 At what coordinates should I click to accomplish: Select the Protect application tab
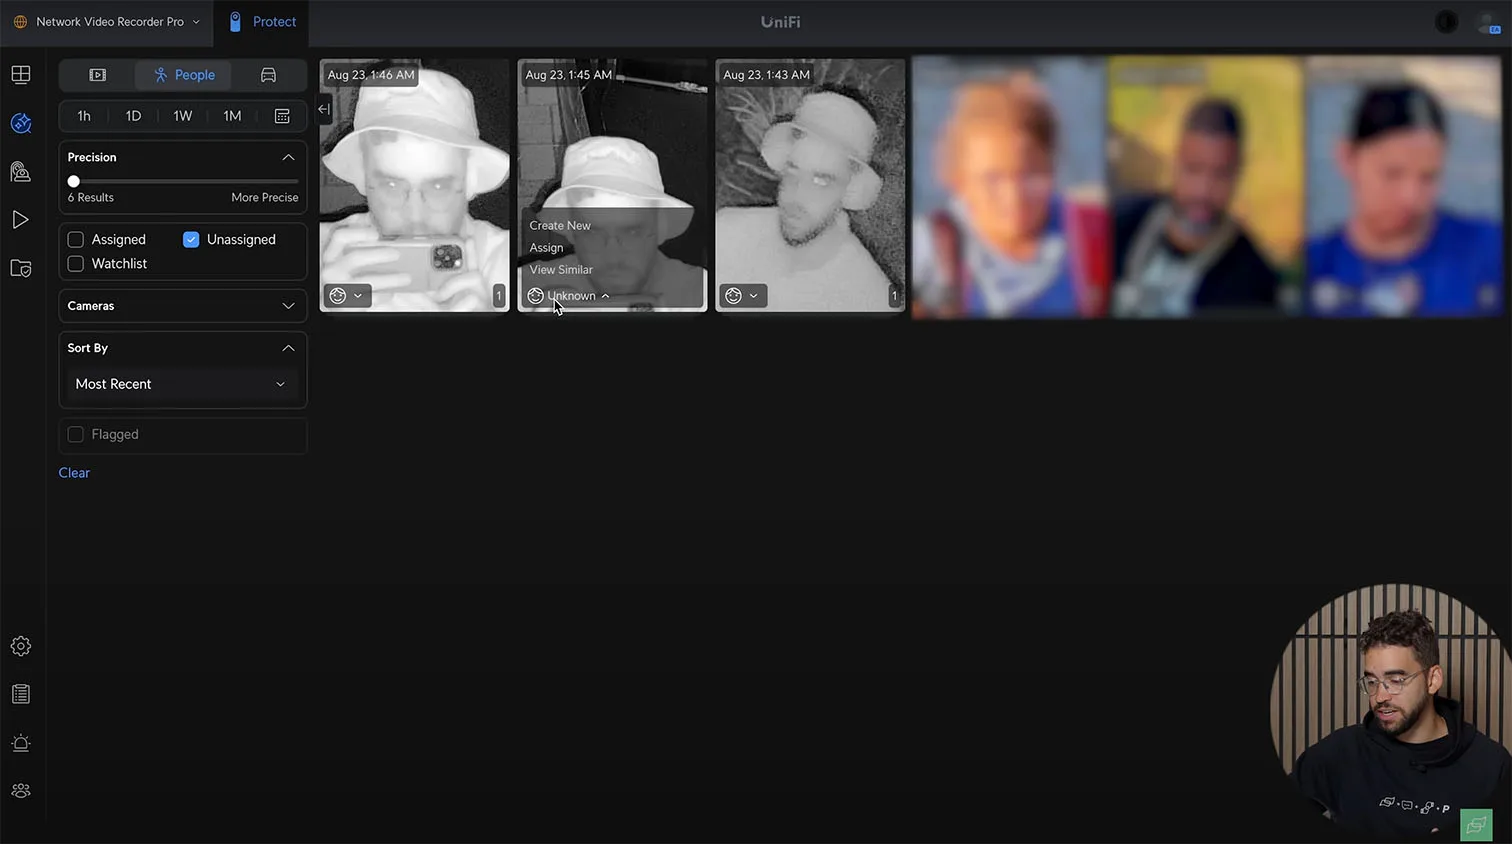[262, 22]
